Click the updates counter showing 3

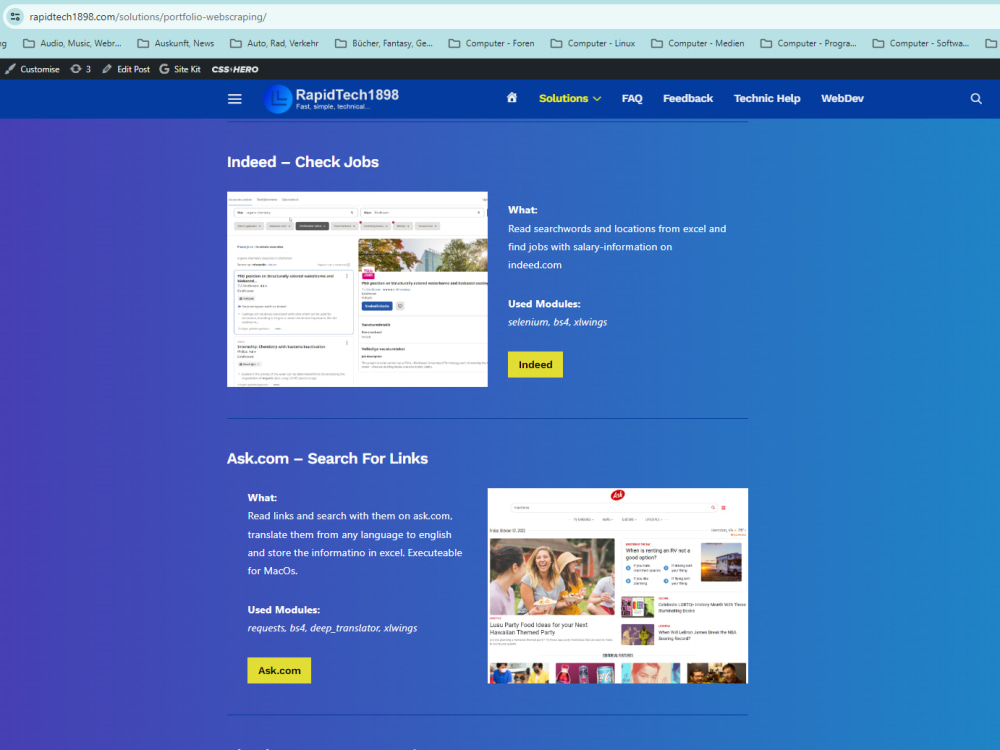80,69
